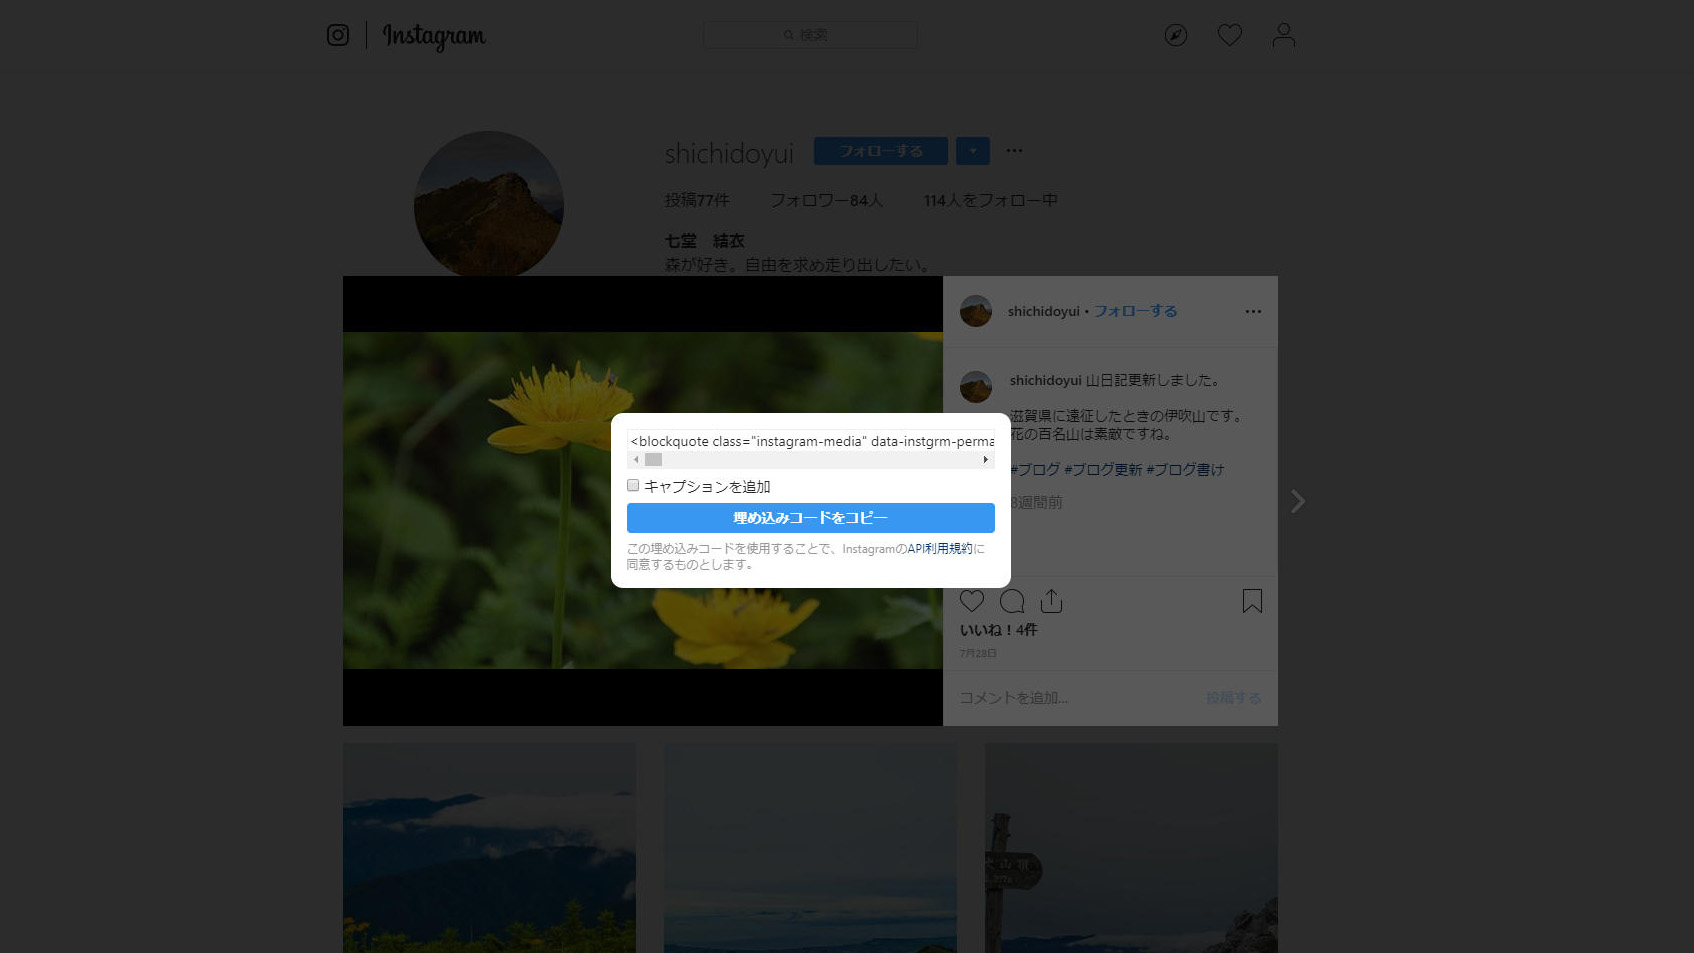Click the いいね！4件 likes count

click(x=999, y=630)
